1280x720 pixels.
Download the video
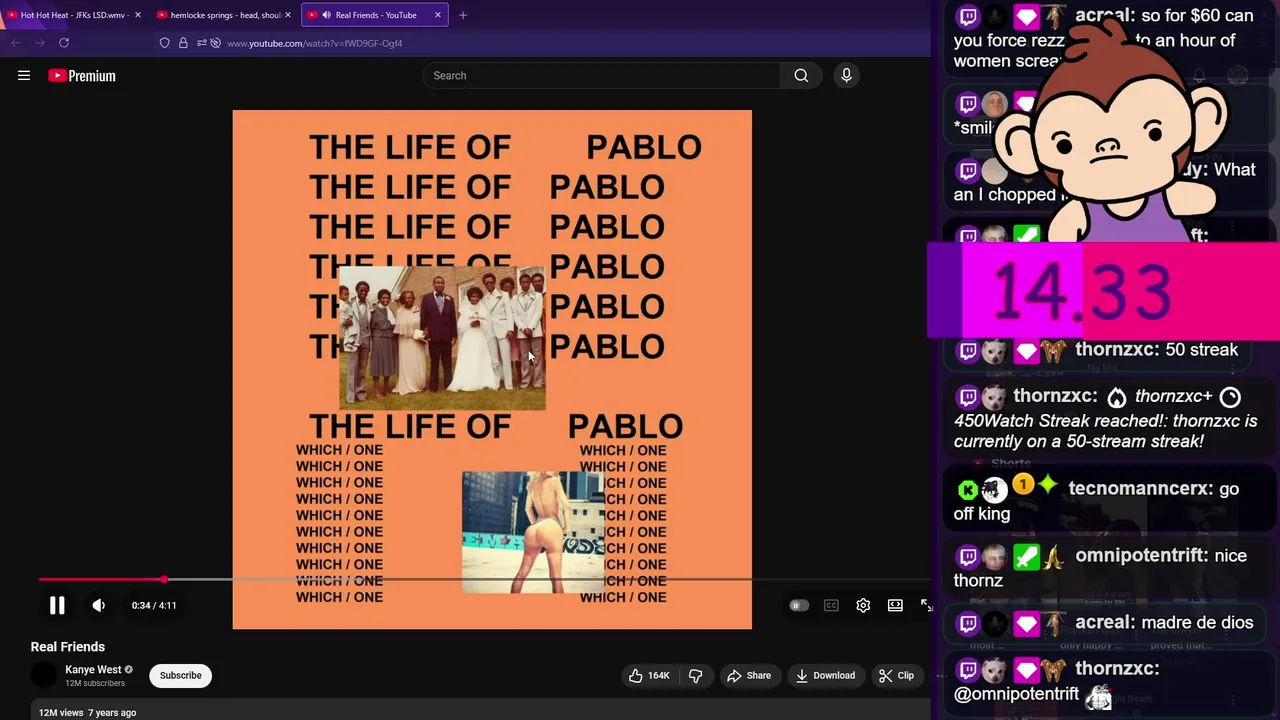[x=825, y=675]
